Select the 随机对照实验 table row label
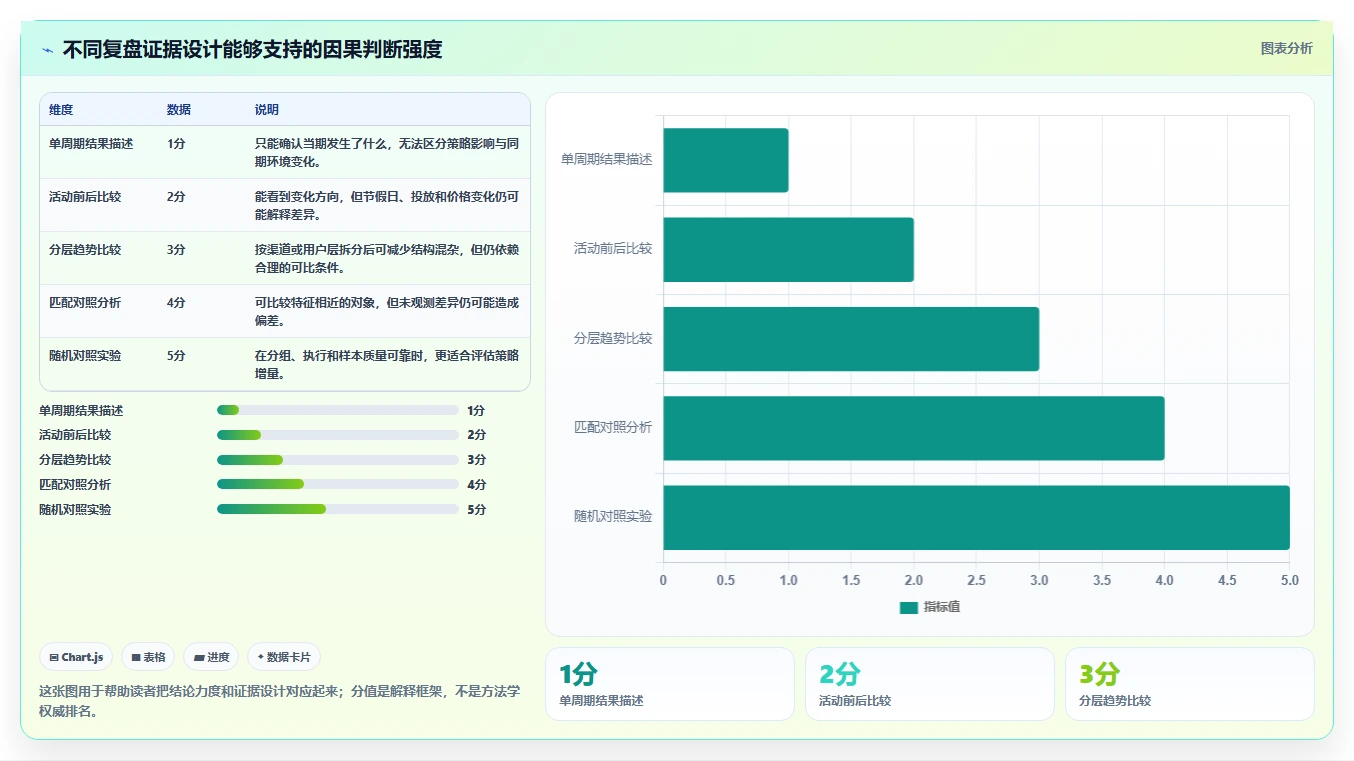This screenshot has width=1354, height=761. point(85,355)
